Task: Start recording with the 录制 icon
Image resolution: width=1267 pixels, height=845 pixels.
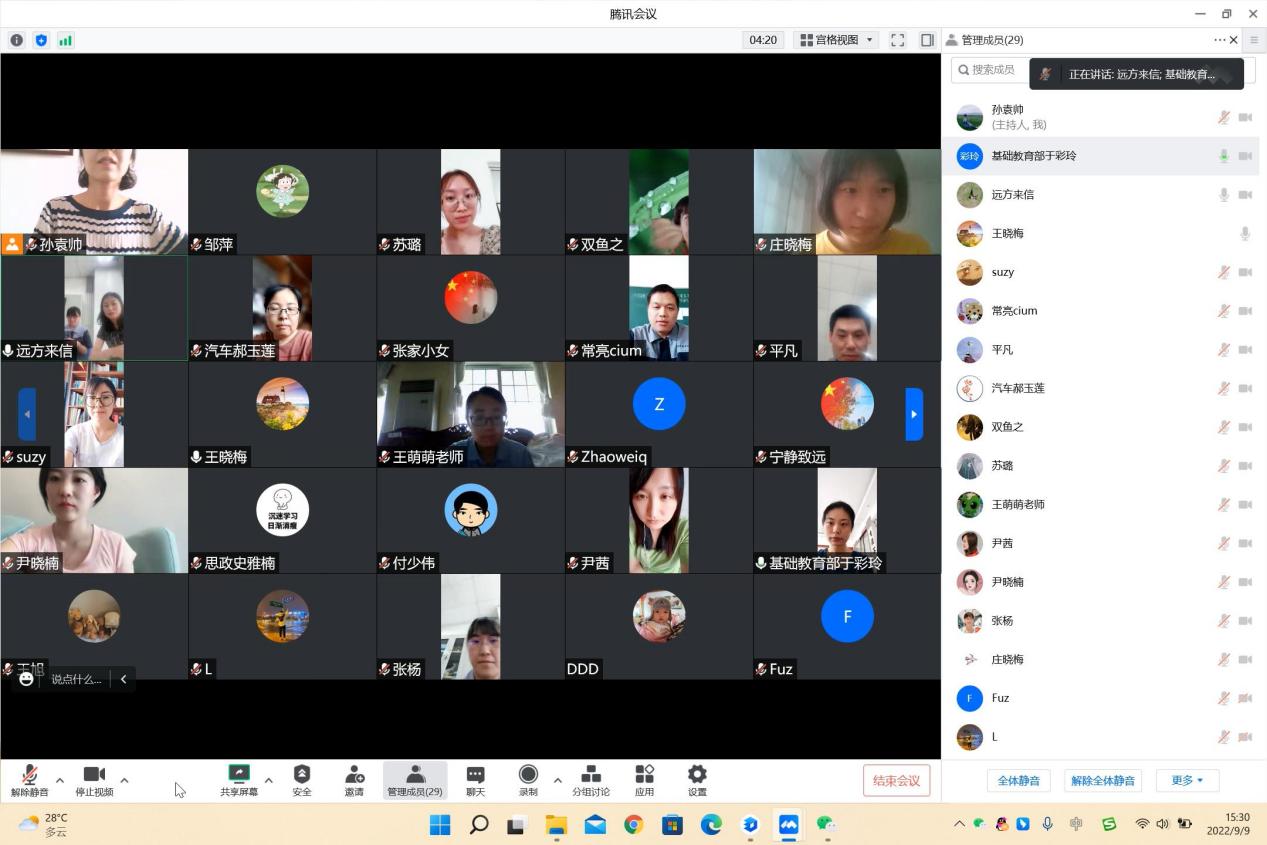Action: click(528, 775)
